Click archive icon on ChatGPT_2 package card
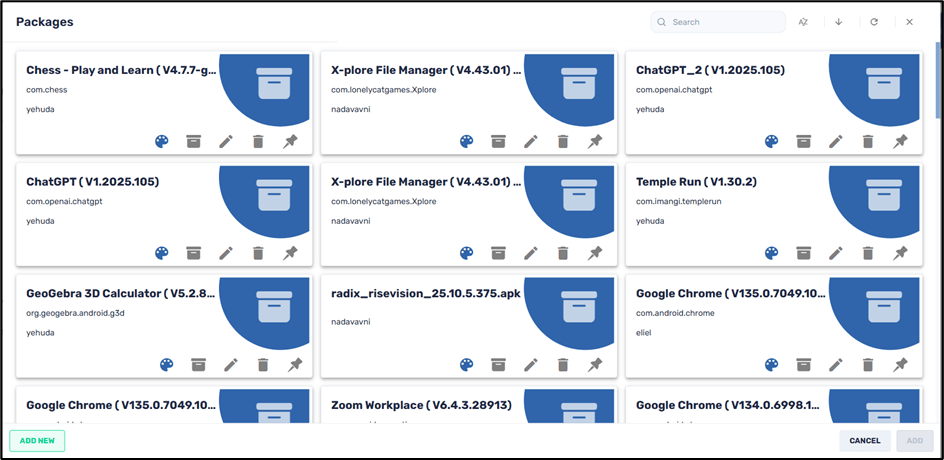 (803, 142)
